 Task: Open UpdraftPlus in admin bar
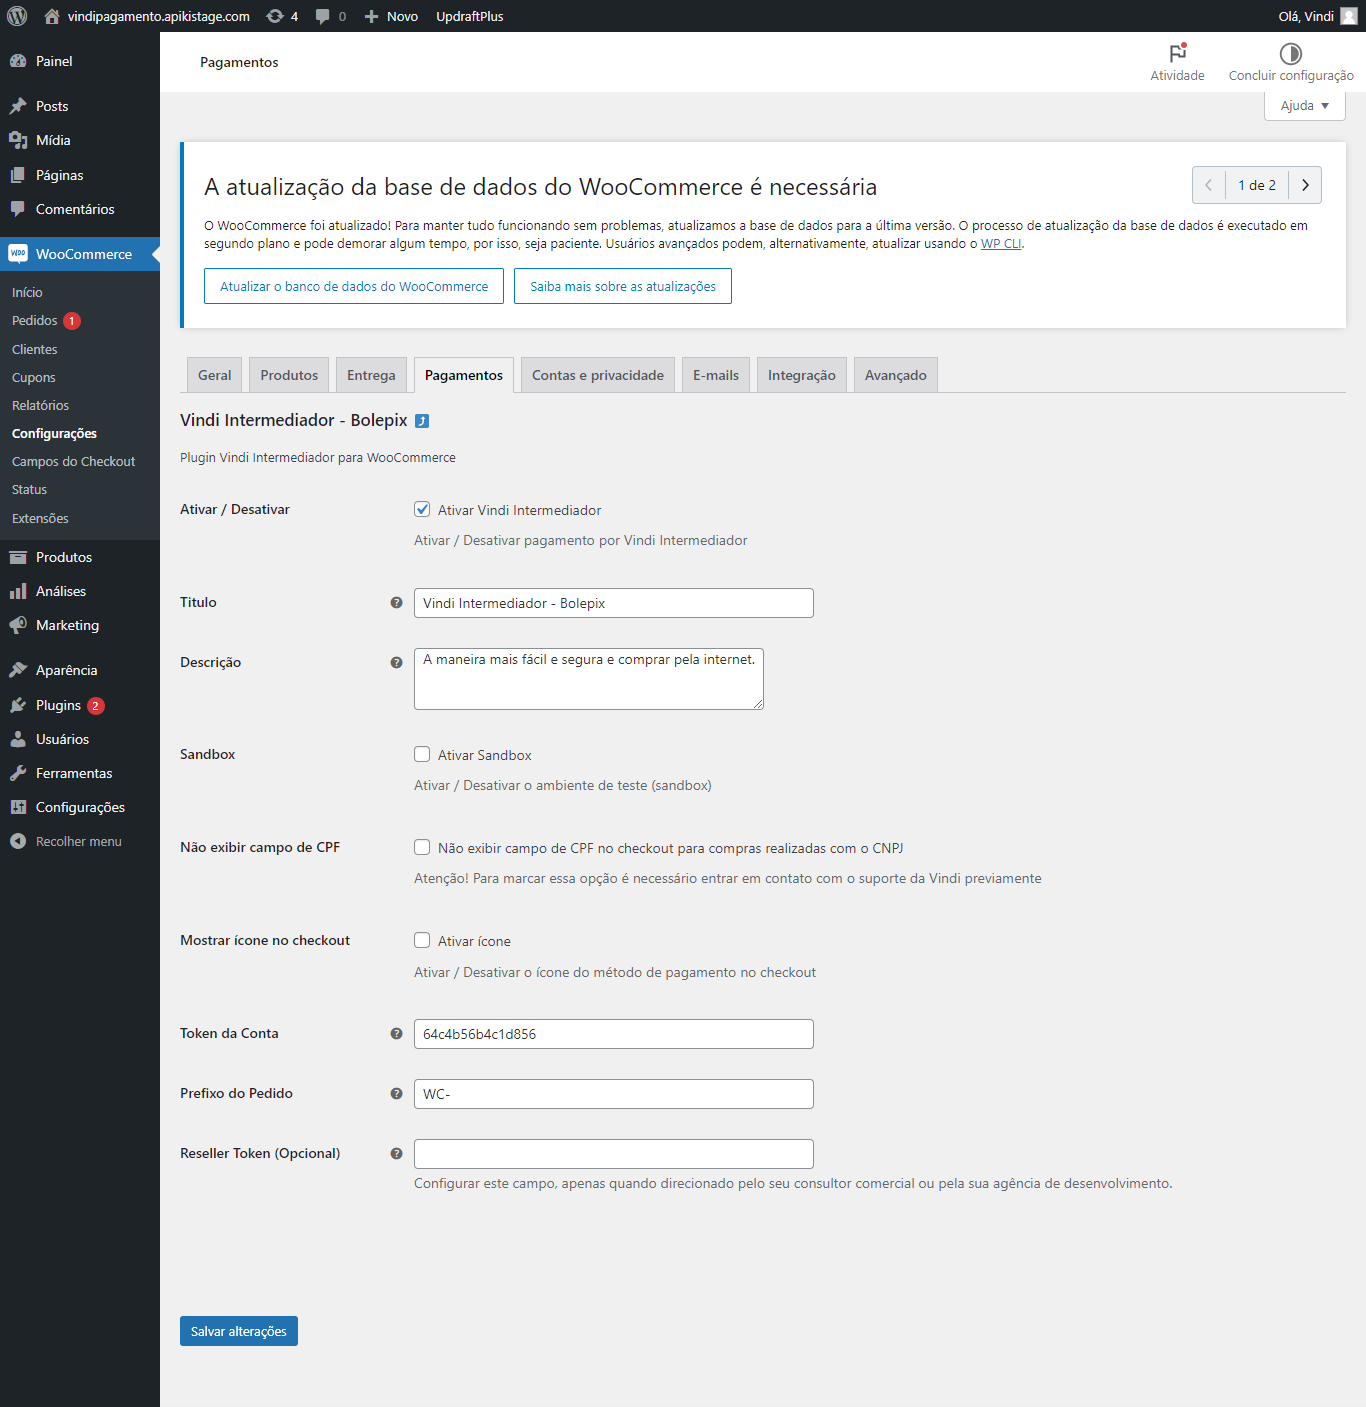pyautogui.click(x=470, y=16)
